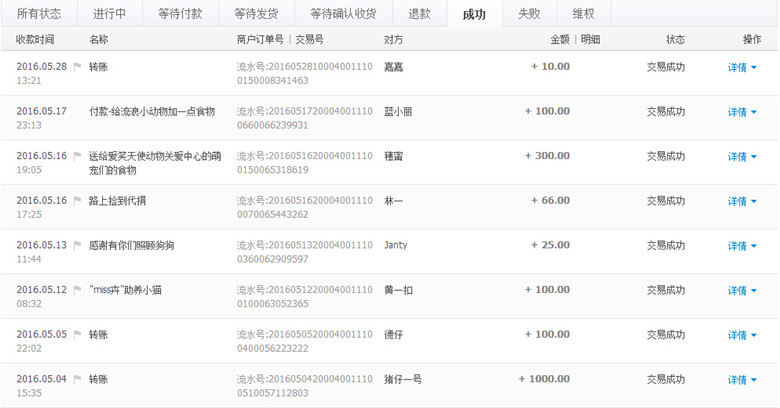This screenshot has height=408, width=780.
Task: Flag the 2016.05.04 transaction row
Action: point(77,380)
